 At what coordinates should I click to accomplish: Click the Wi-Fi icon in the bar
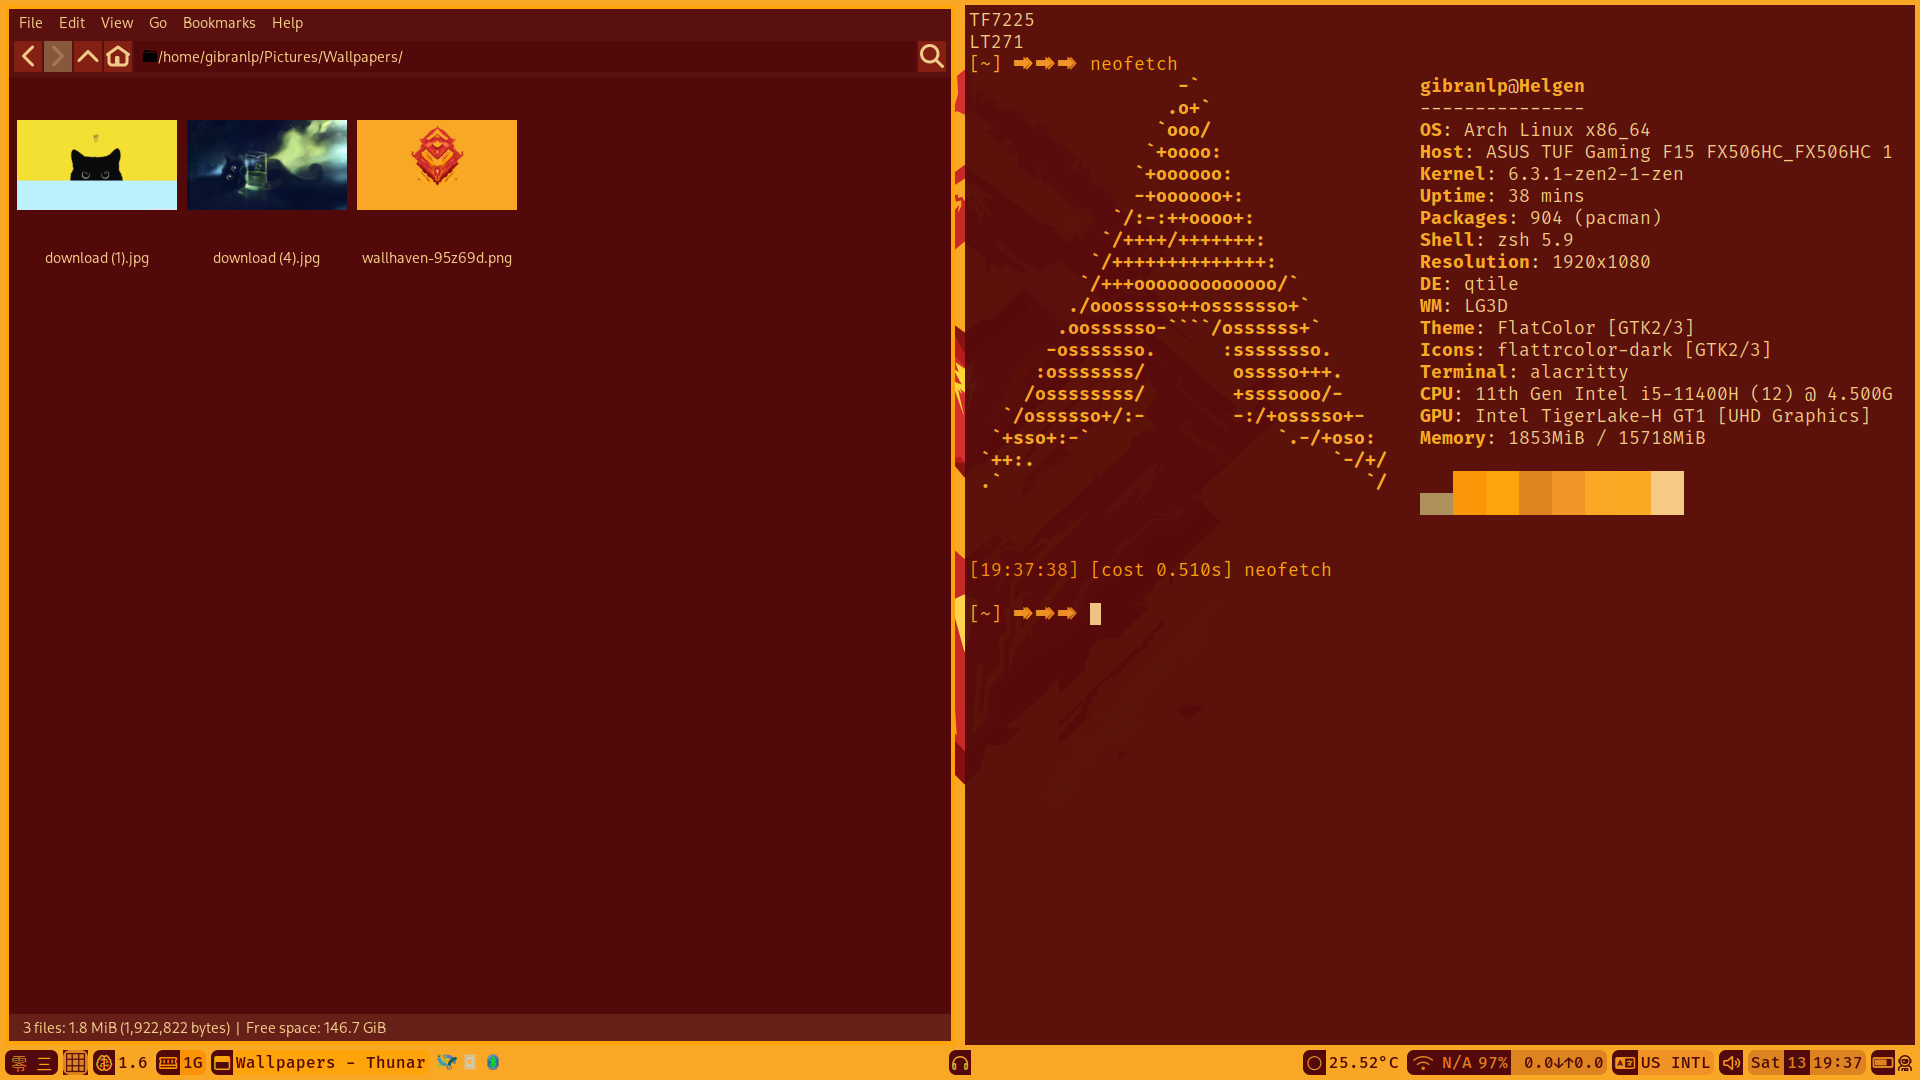[x=1422, y=1063]
